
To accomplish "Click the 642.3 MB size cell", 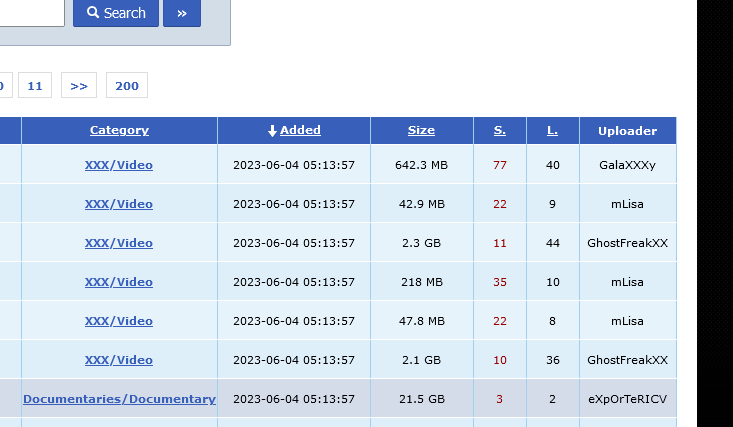I will pyautogui.click(x=421, y=165).
